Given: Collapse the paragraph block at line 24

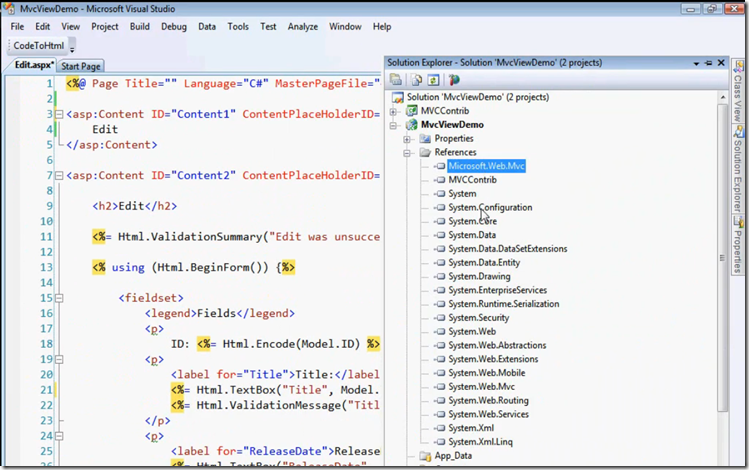Looking at the screenshot, I should [x=59, y=436].
